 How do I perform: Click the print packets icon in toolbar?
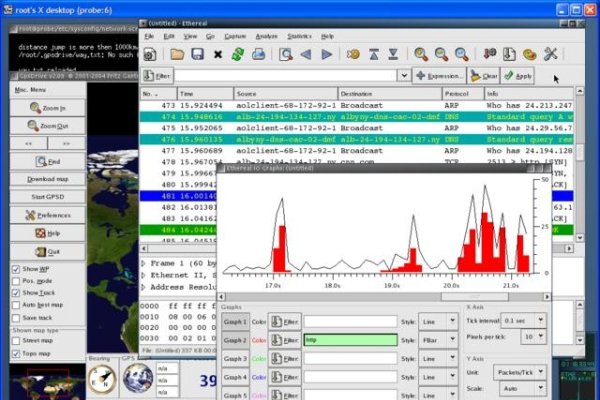(256, 54)
